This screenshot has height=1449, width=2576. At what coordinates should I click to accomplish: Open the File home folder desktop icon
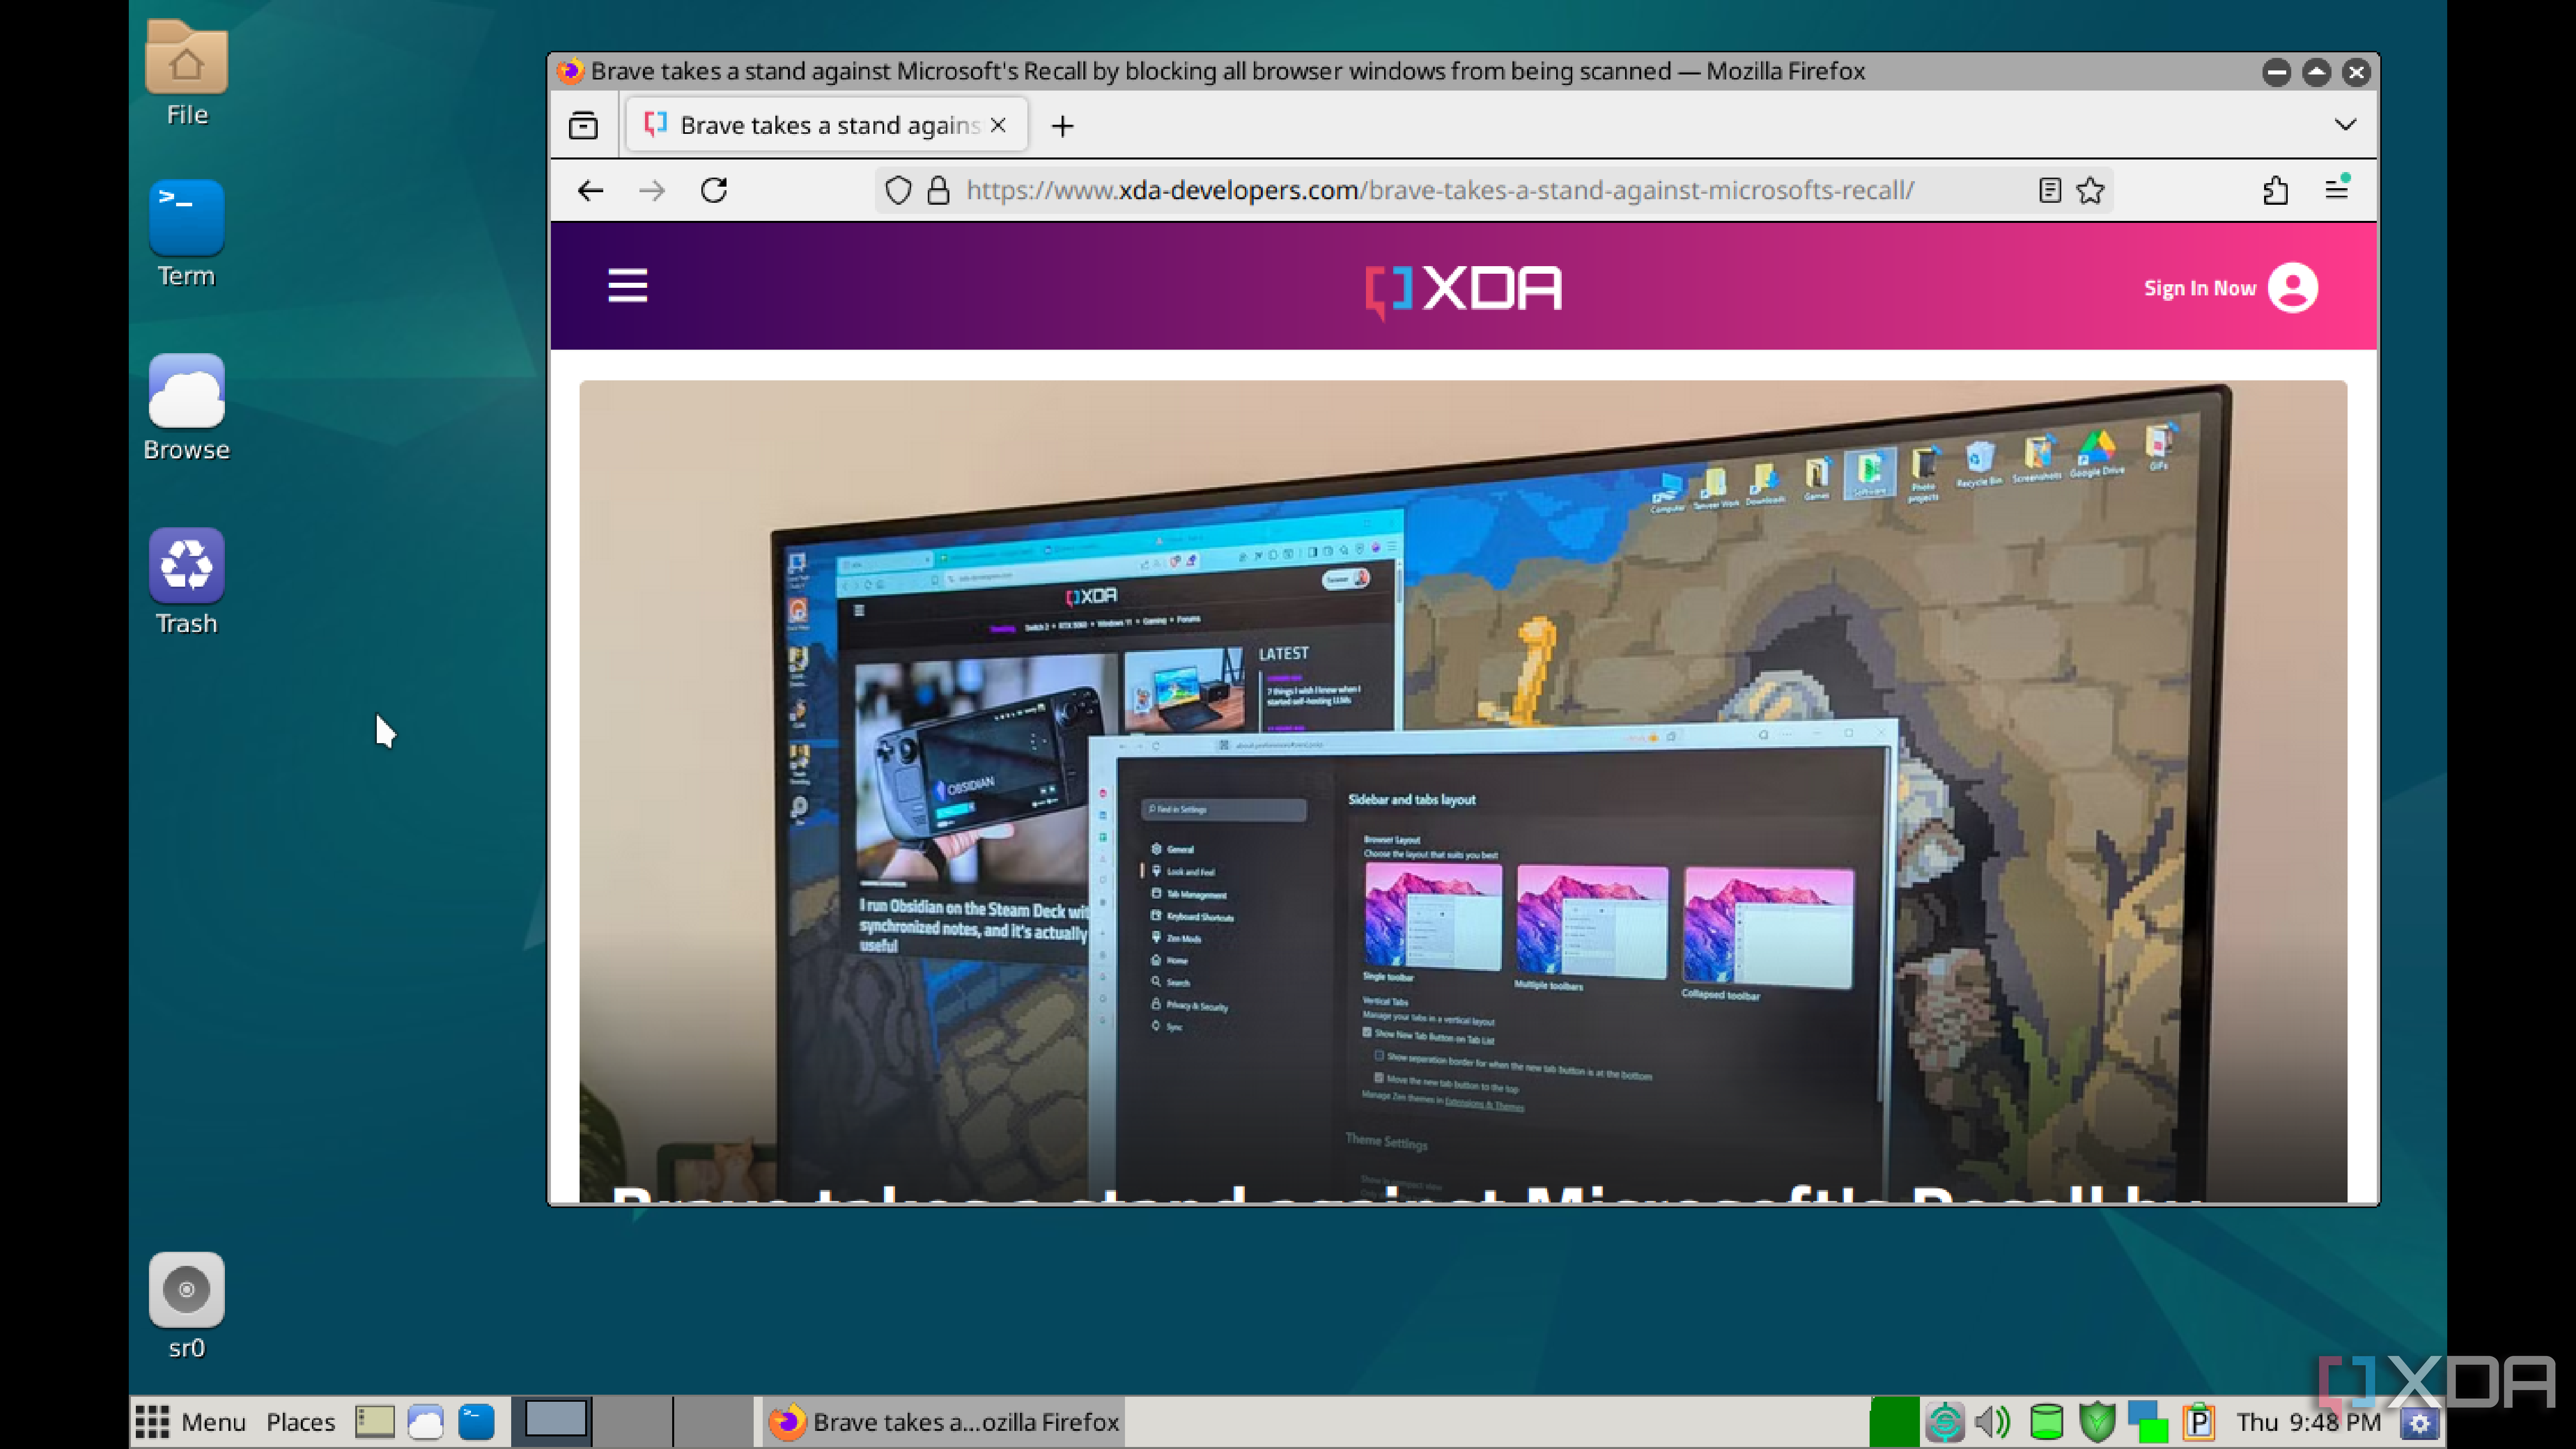coord(186,73)
